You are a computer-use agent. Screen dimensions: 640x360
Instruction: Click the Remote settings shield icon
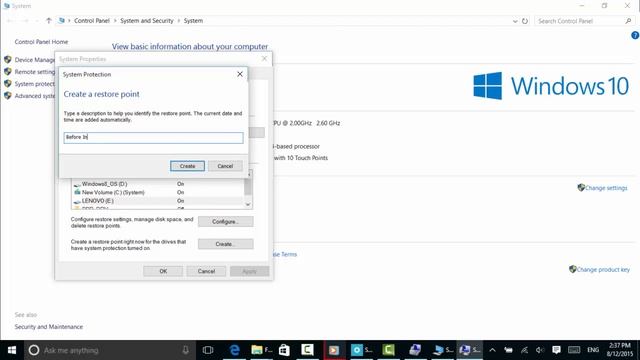(8, 71)
